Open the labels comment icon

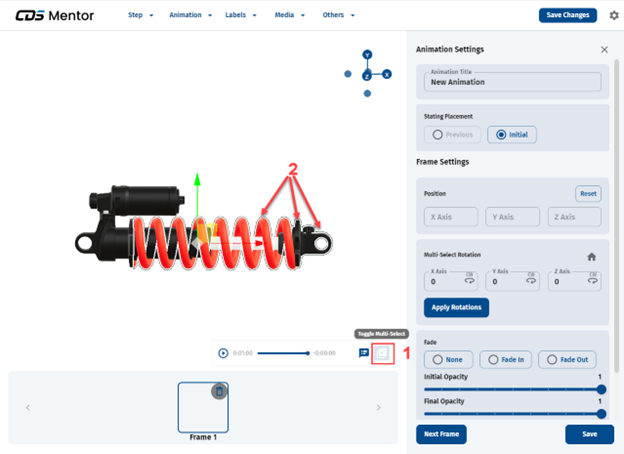(x=364, y=353)
